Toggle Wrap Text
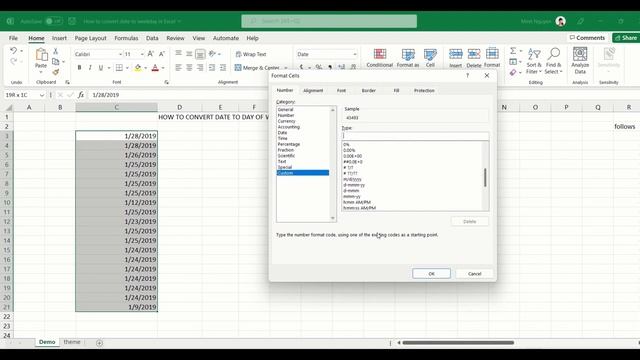 [x=251, y=54]
